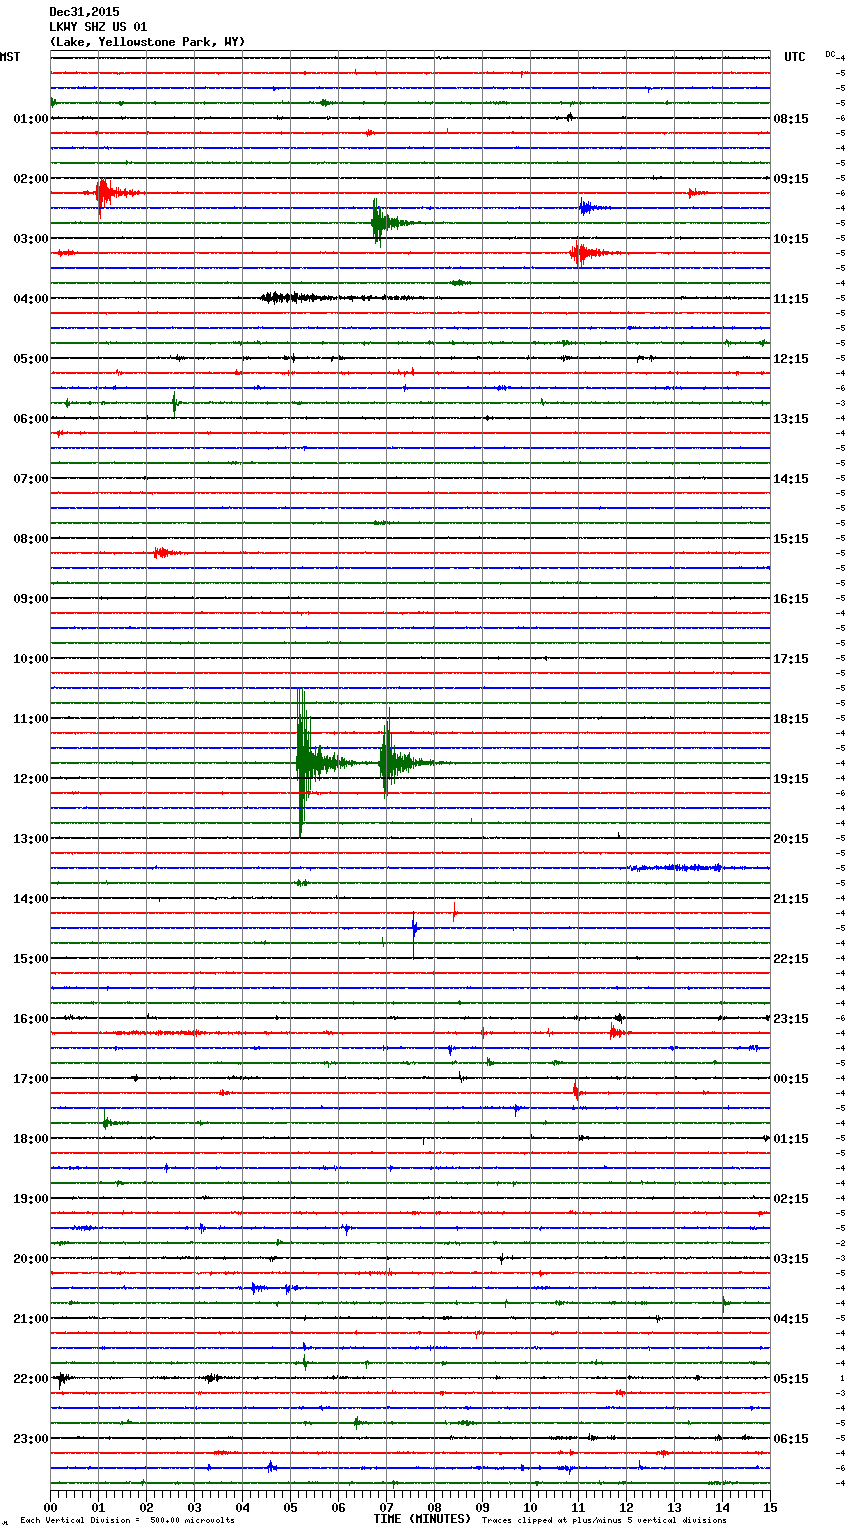Select the 01:00 MST row label

pyautogui.click(x=30, y=119)
